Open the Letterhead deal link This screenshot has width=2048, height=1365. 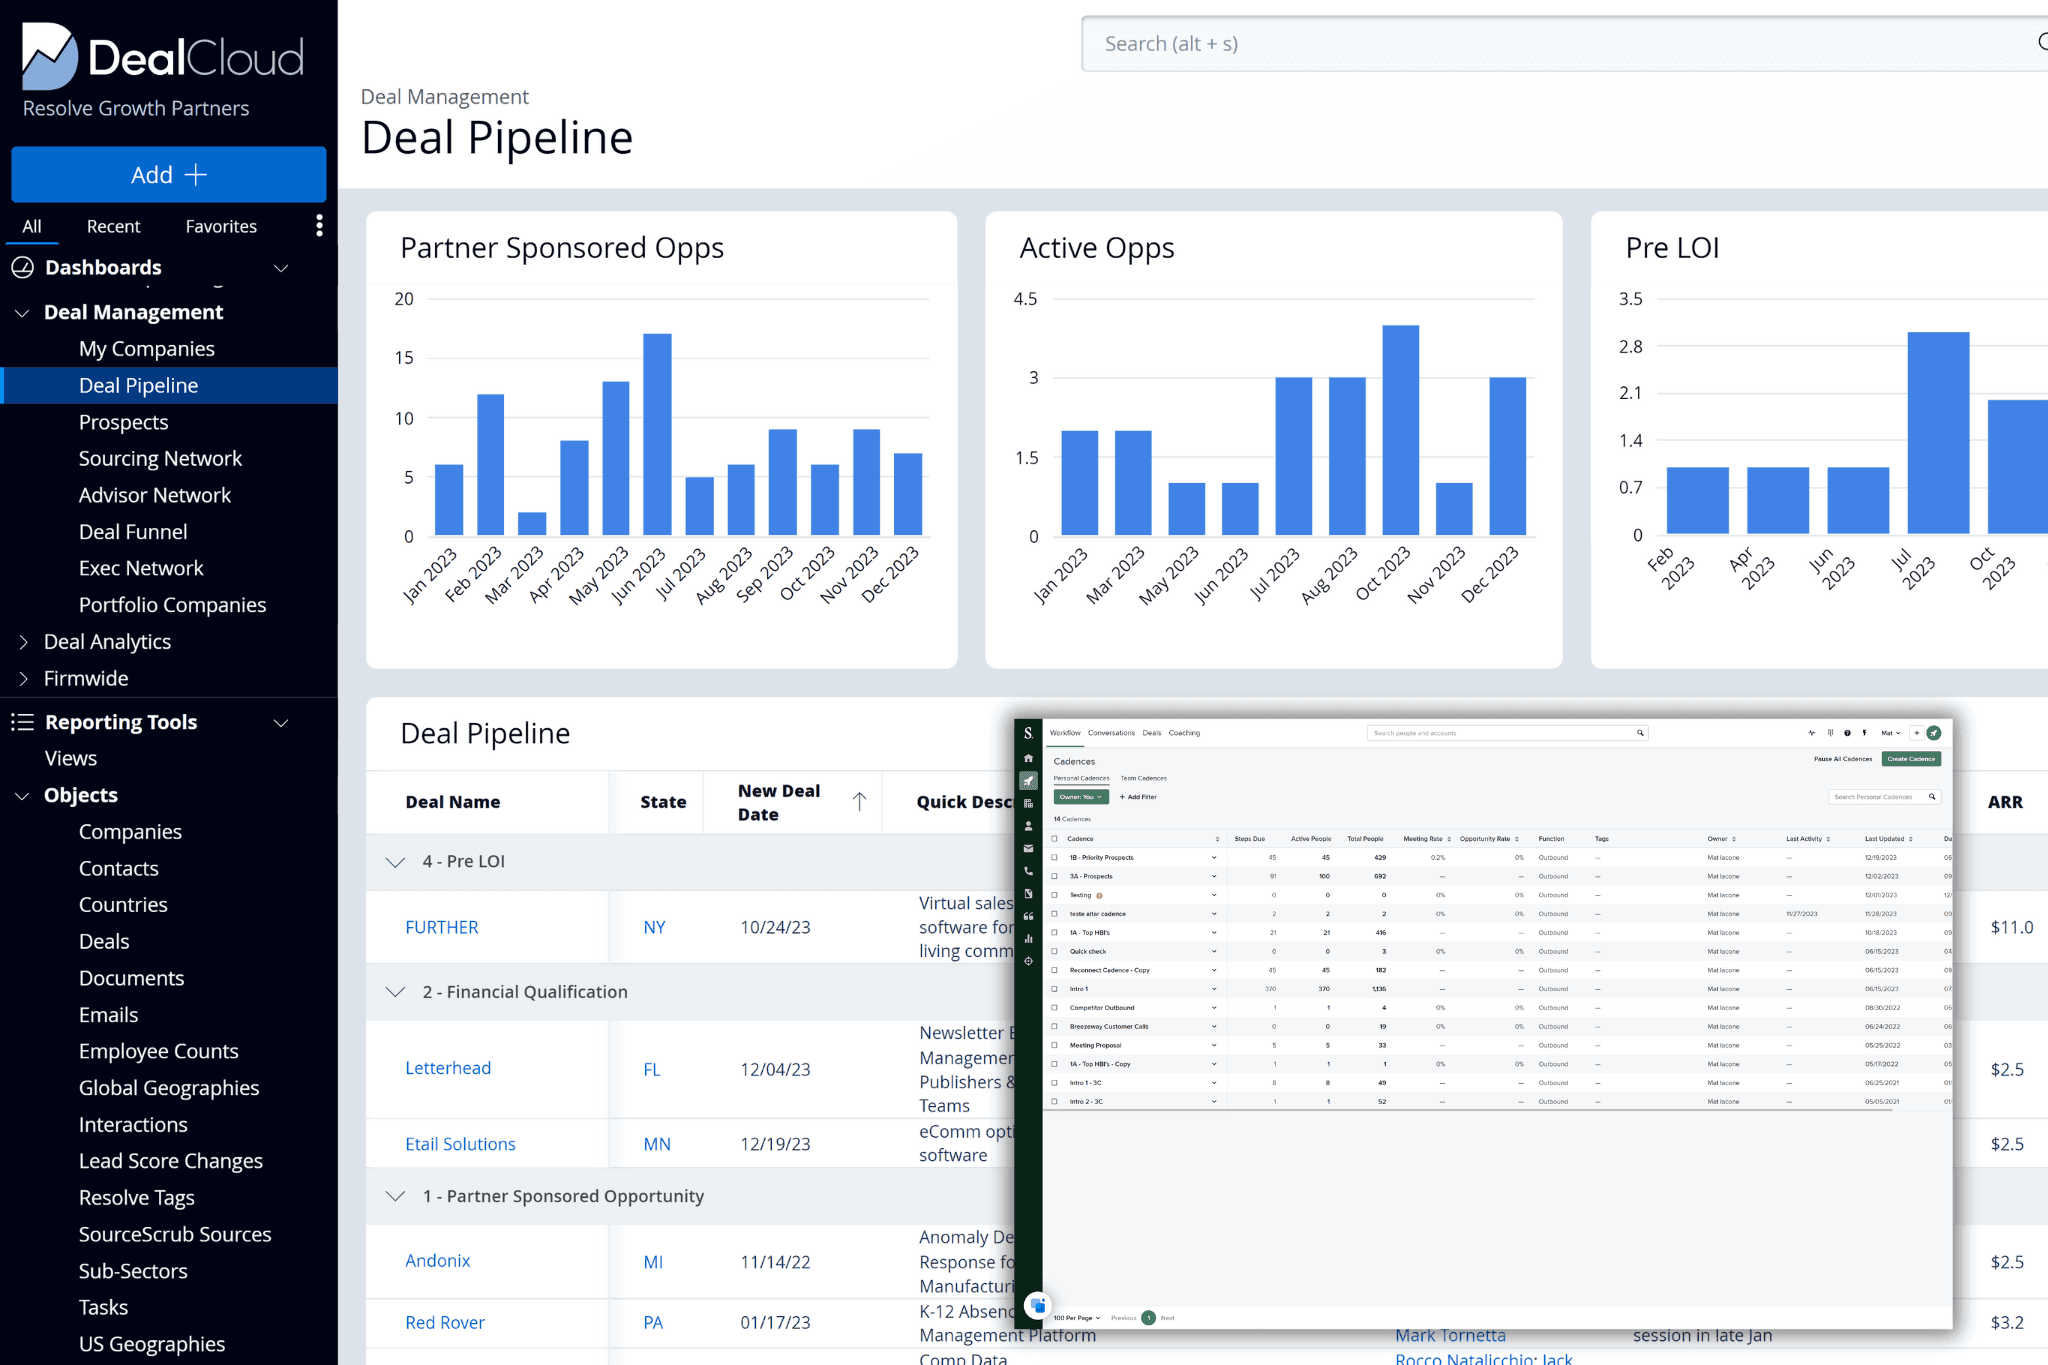pyautogui.click(x=448, y=1068)
